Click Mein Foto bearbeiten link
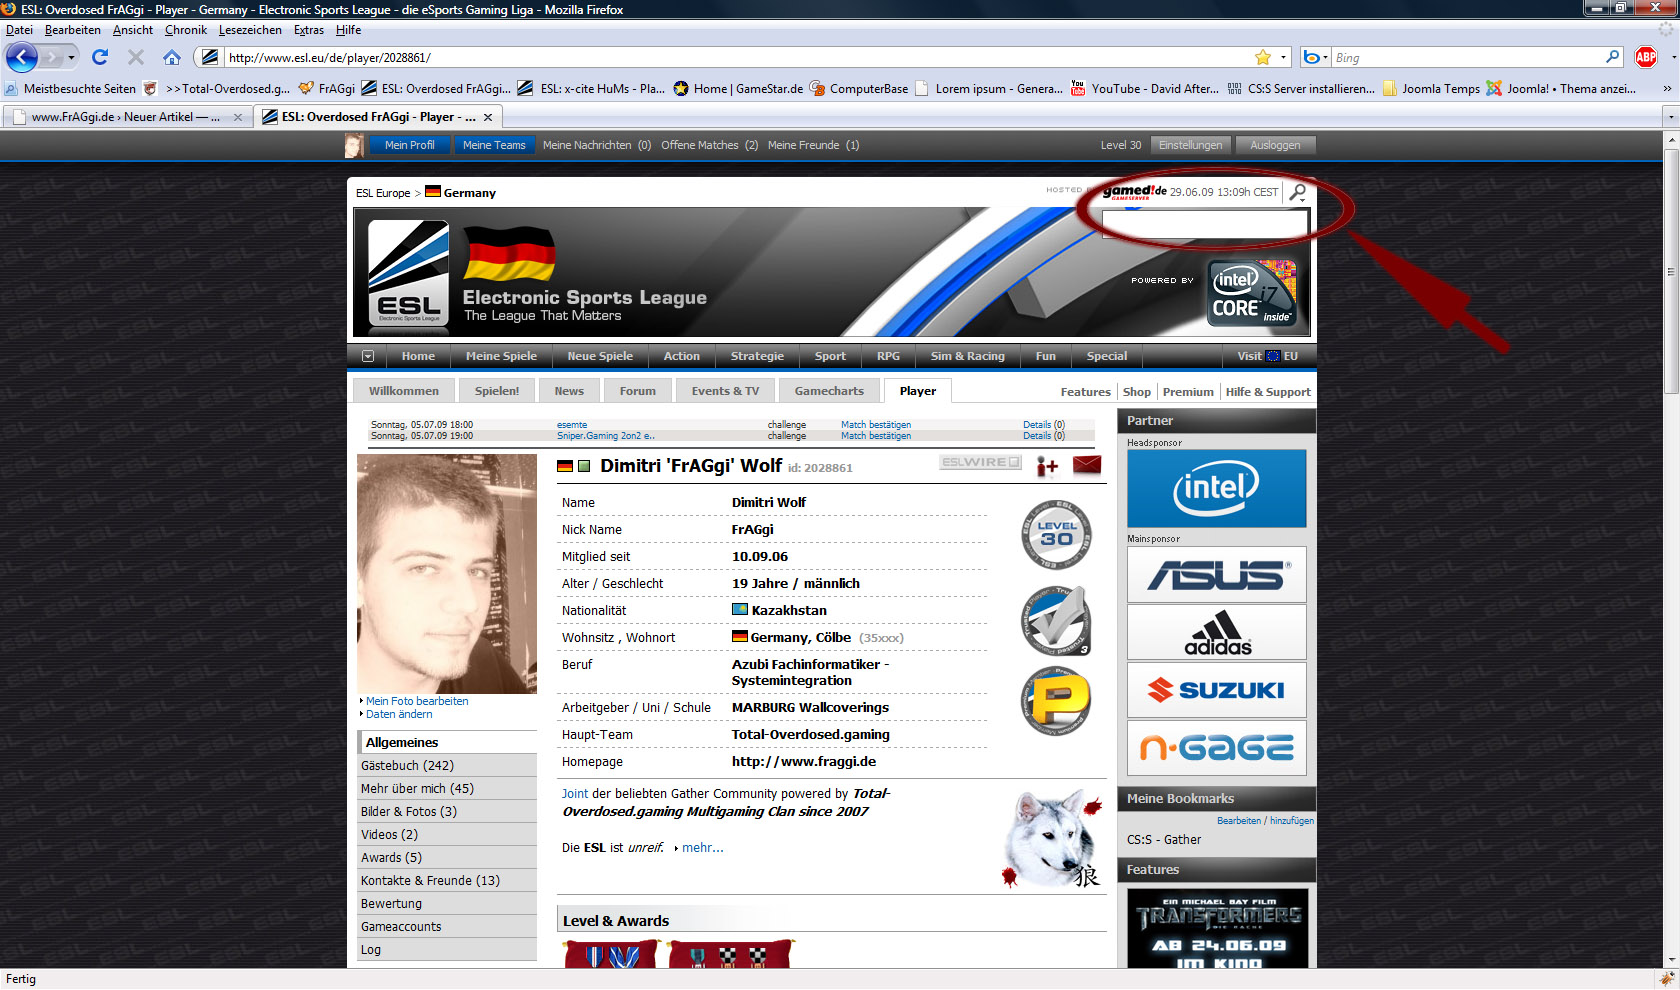The image size is (1680, 990). [417, 701]
